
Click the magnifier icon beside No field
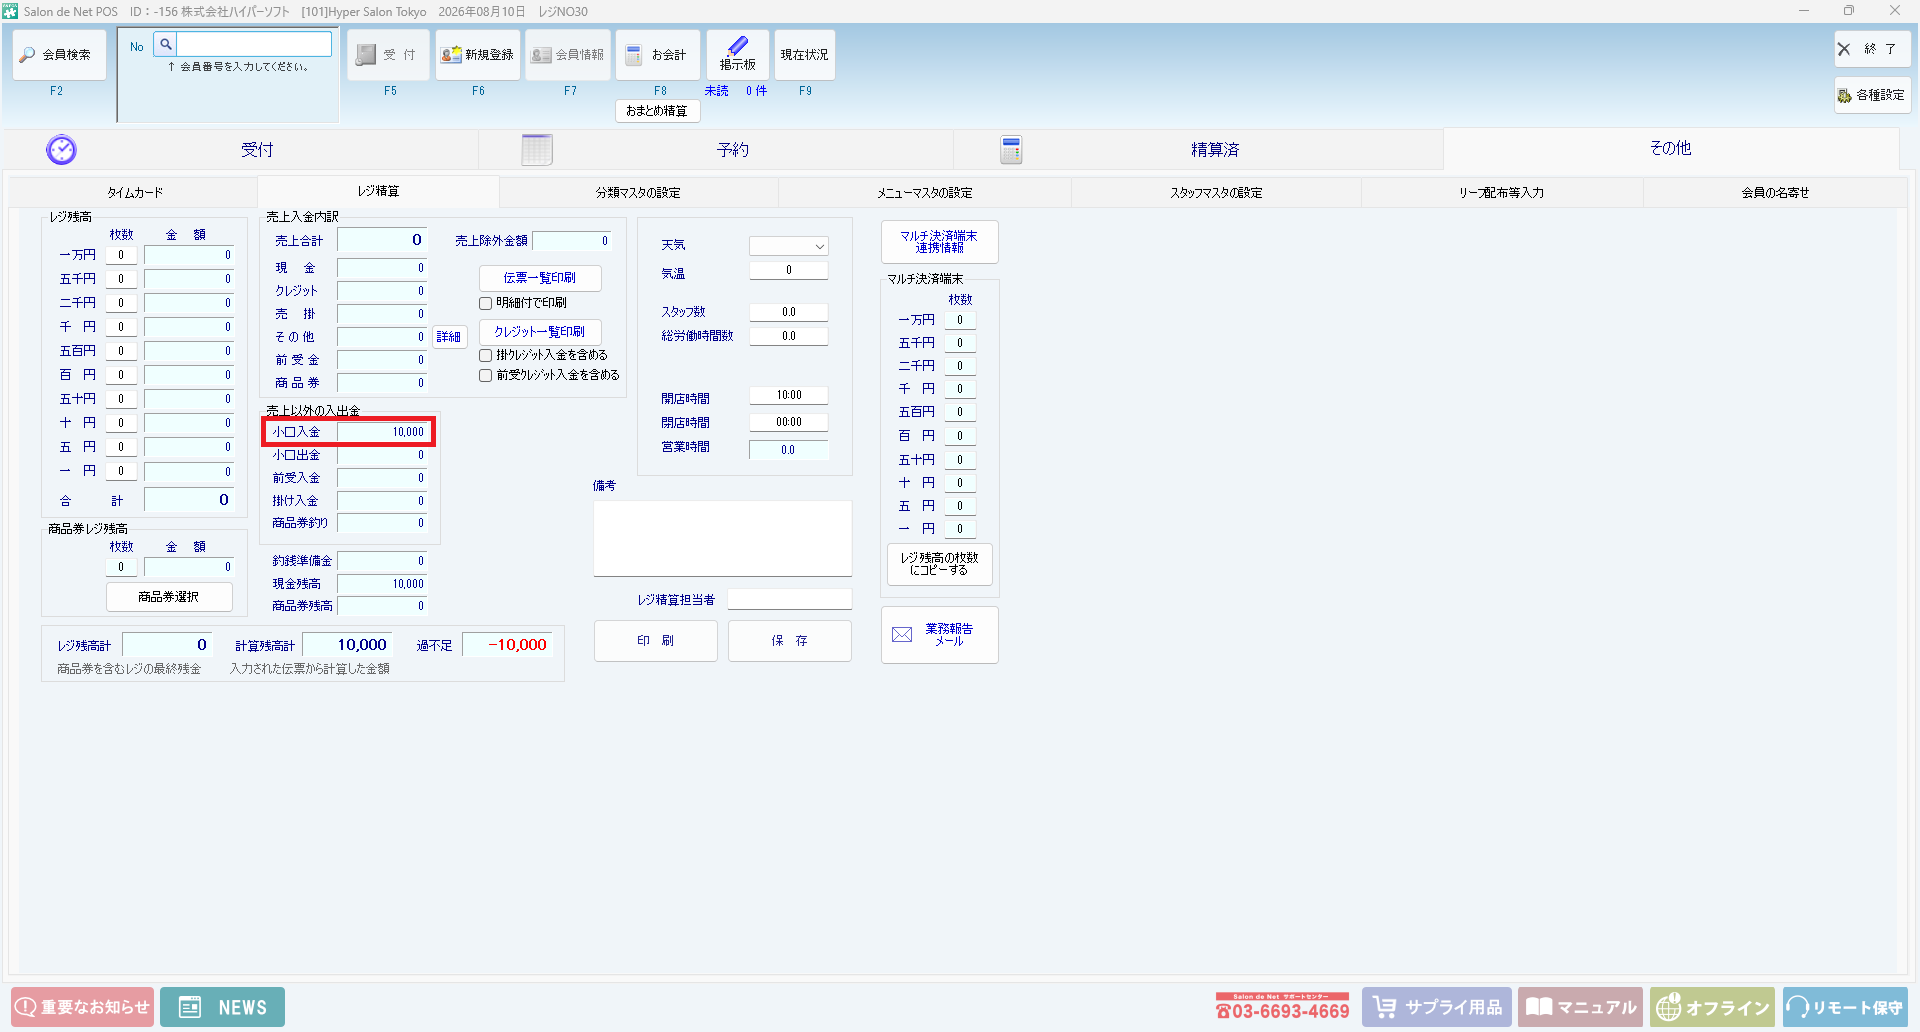[166, 44]
